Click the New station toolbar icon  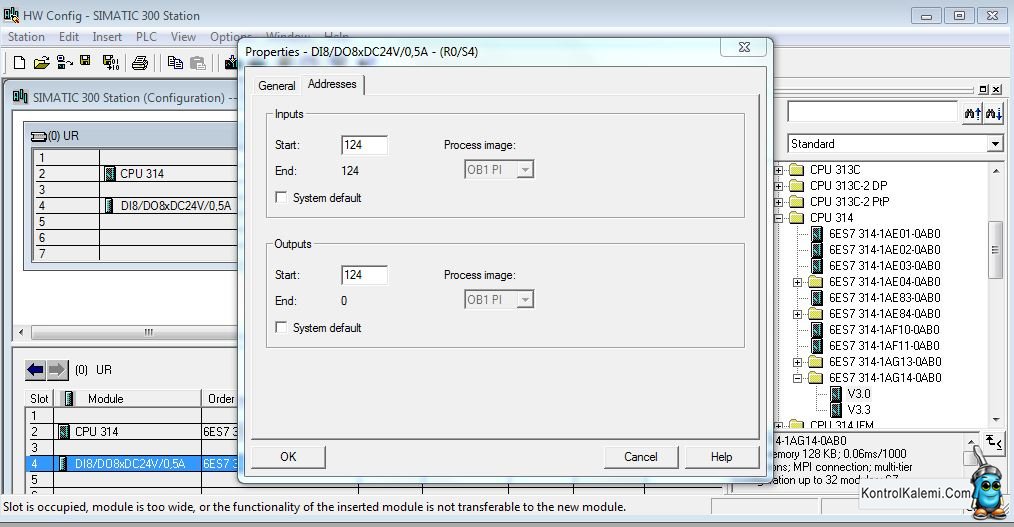click(x=19, y=63)
